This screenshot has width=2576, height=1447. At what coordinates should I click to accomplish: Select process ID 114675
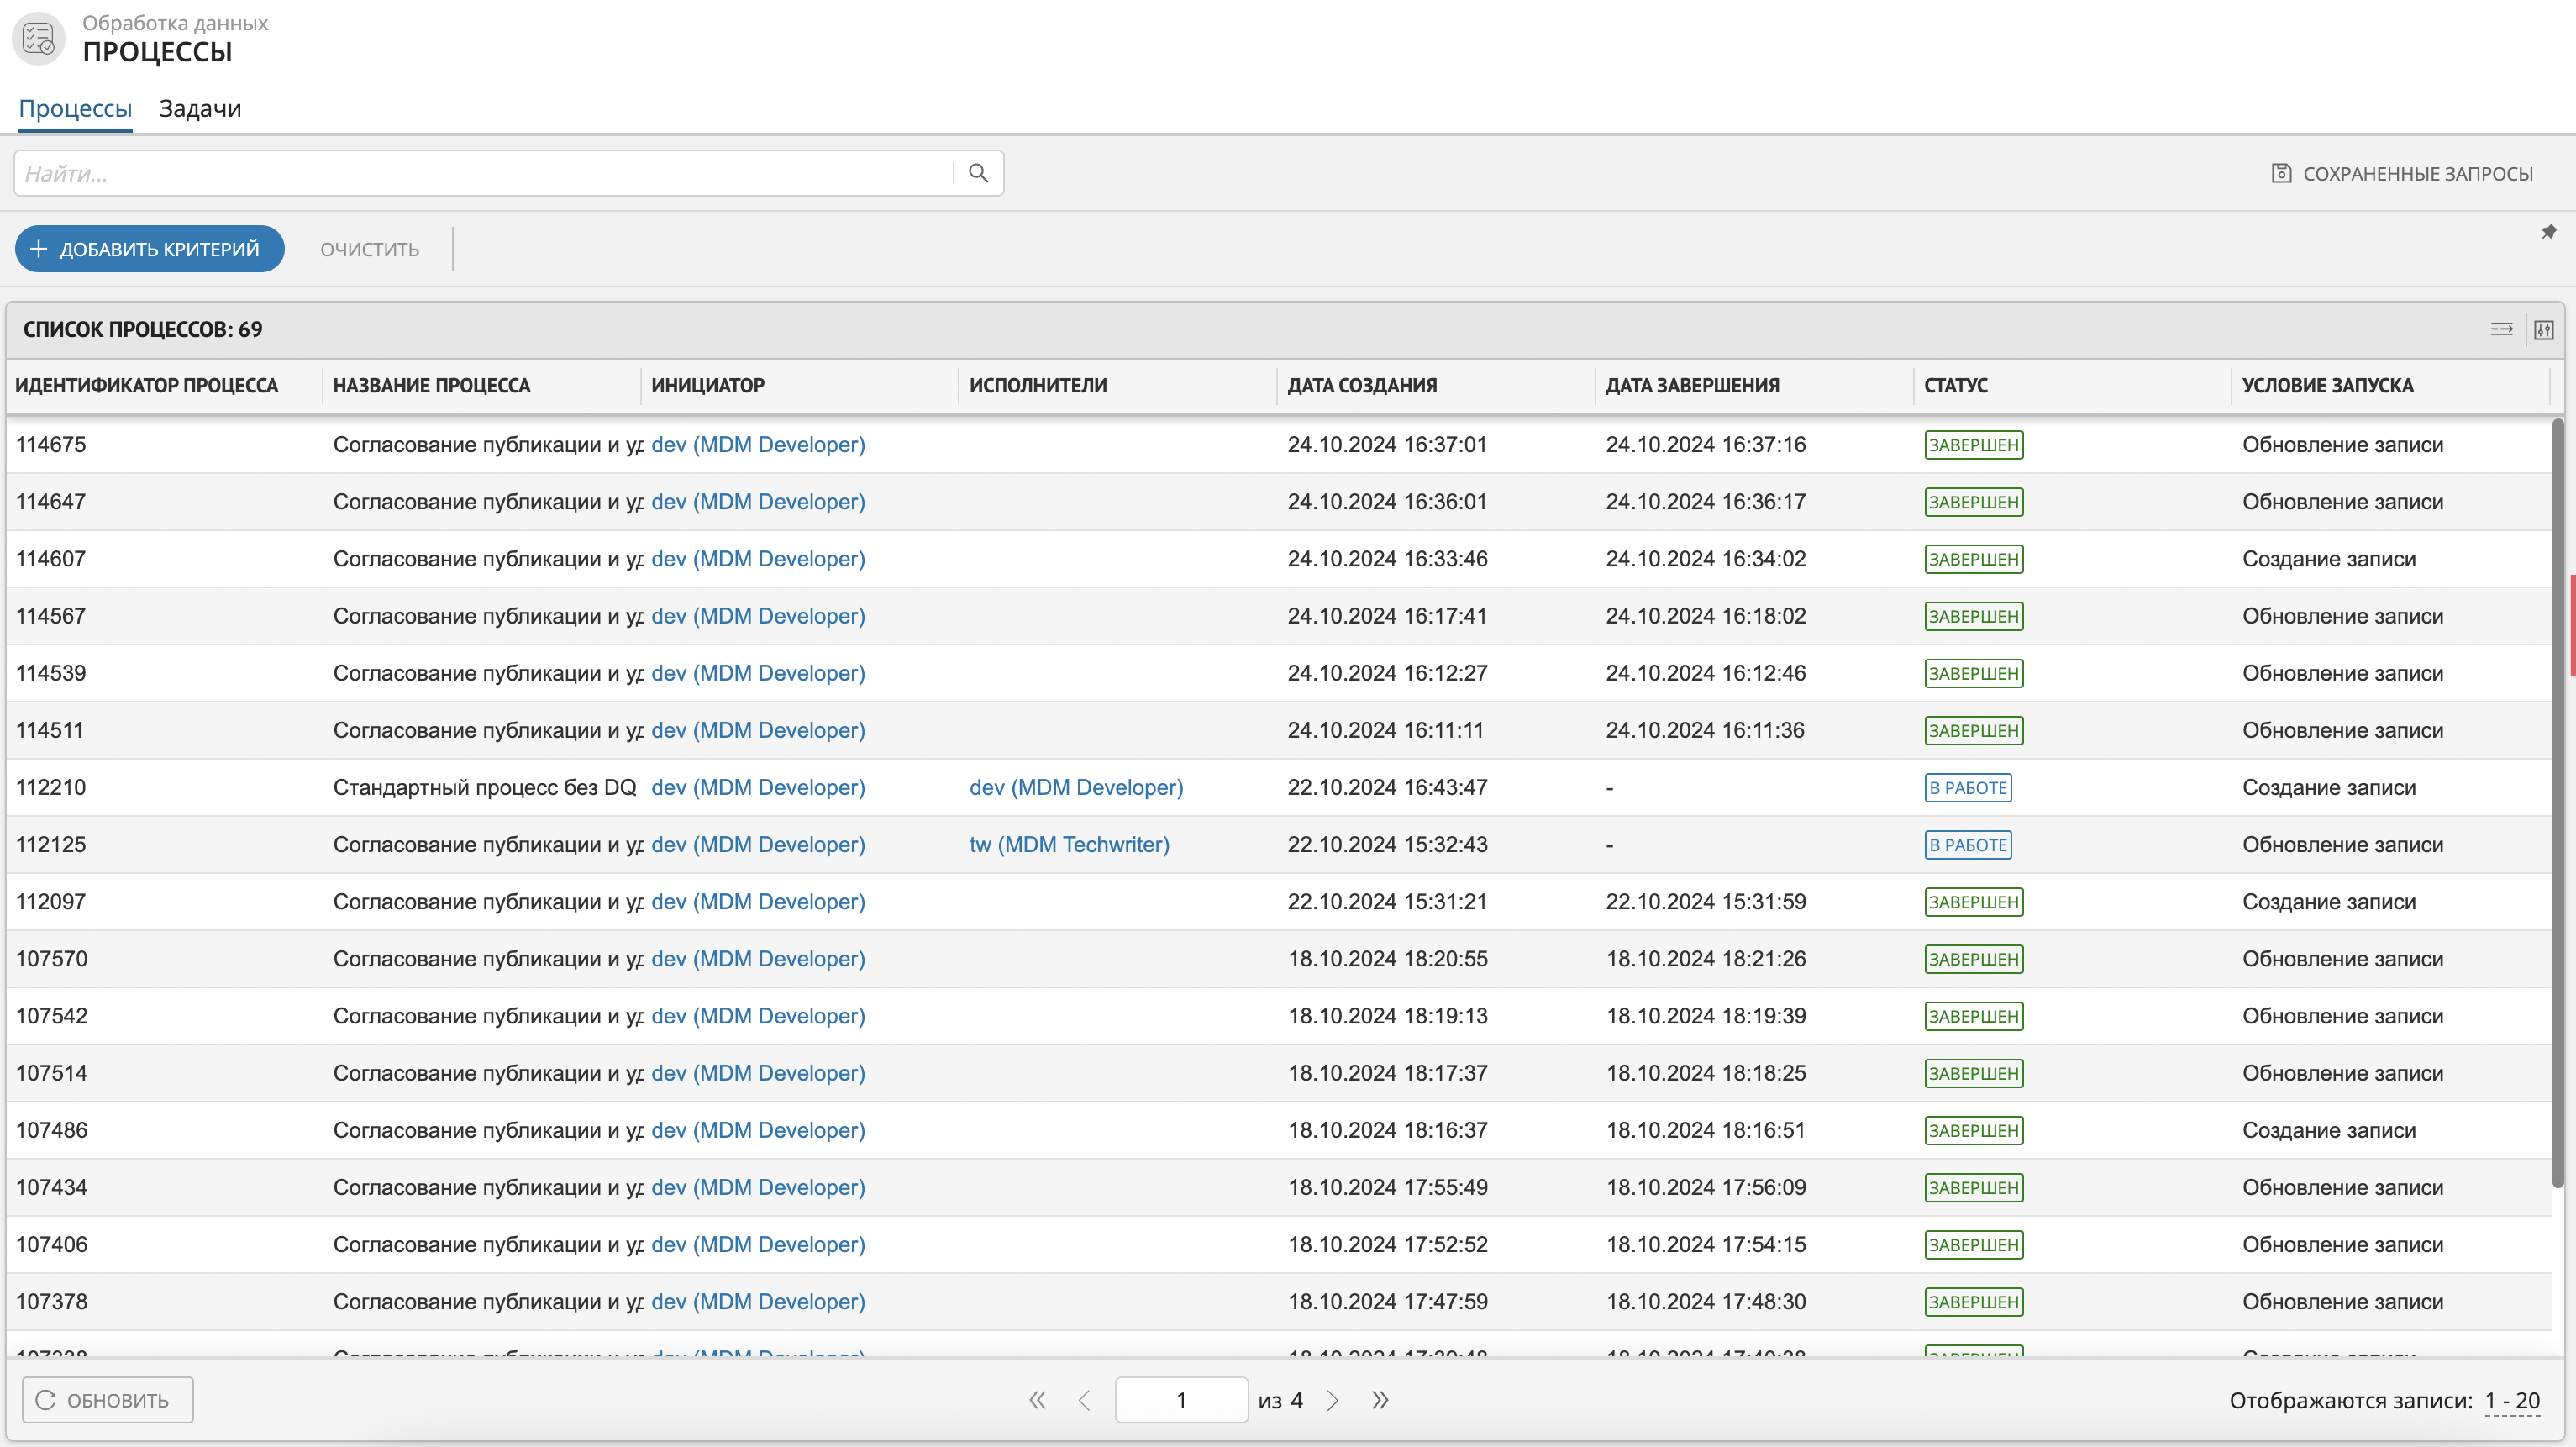51,445
